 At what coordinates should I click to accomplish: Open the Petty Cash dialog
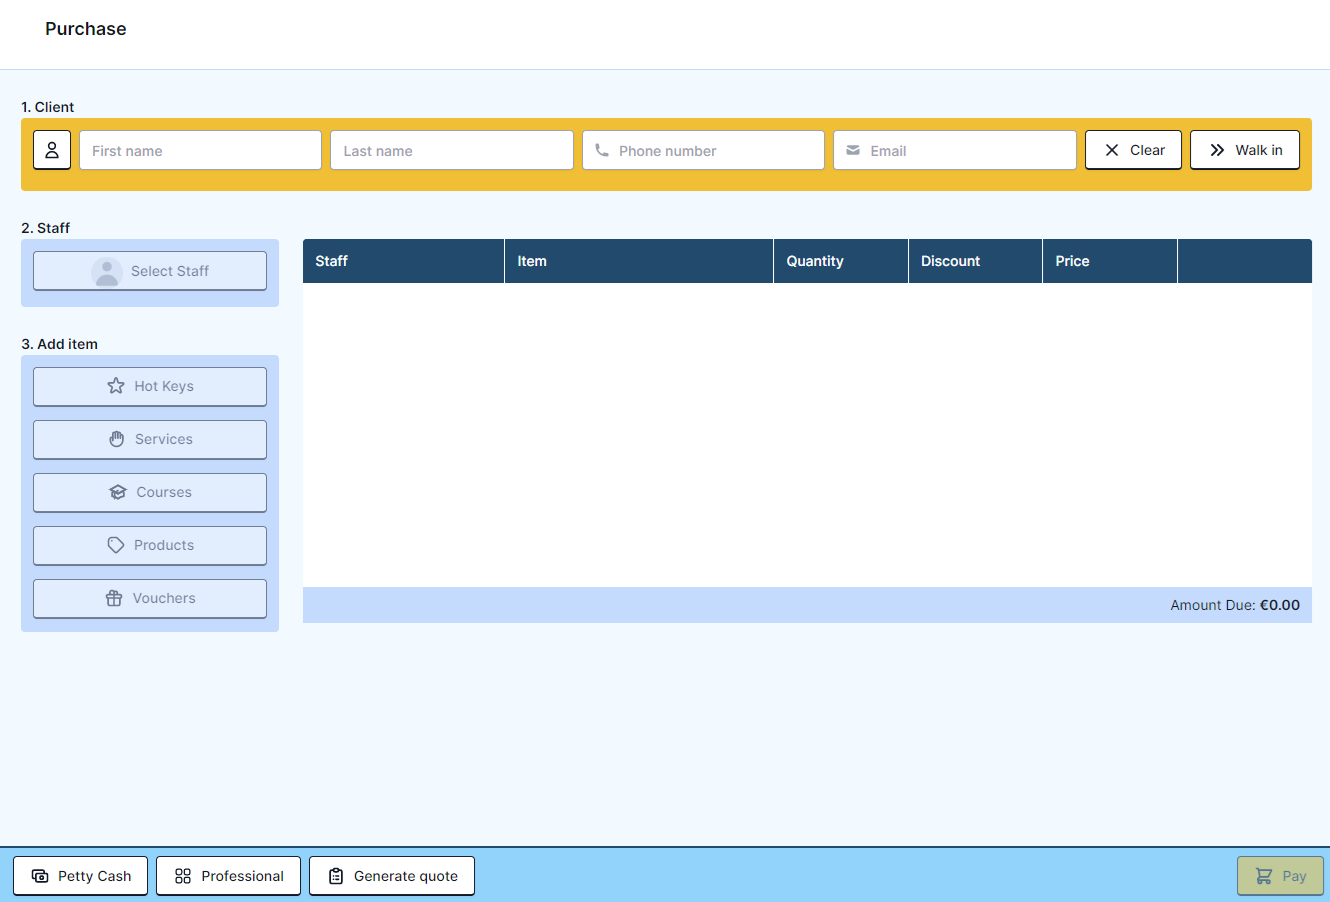click(x=80, y=876)
